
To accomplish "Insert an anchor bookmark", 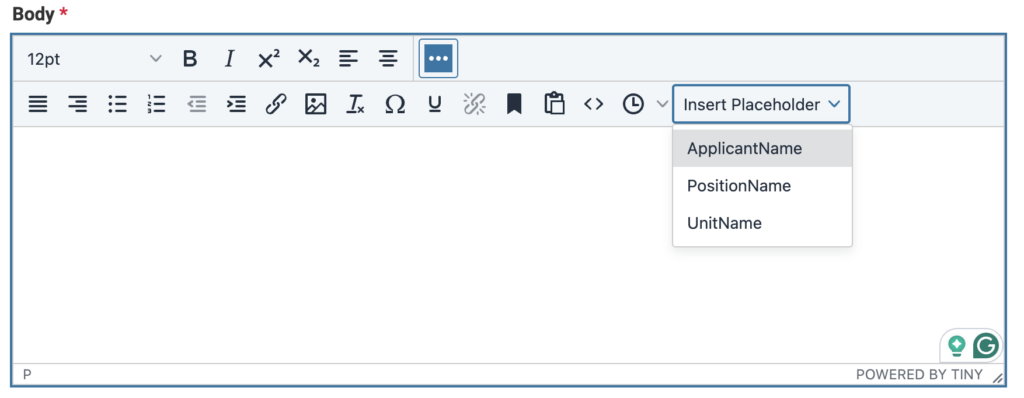I will 514,104.
